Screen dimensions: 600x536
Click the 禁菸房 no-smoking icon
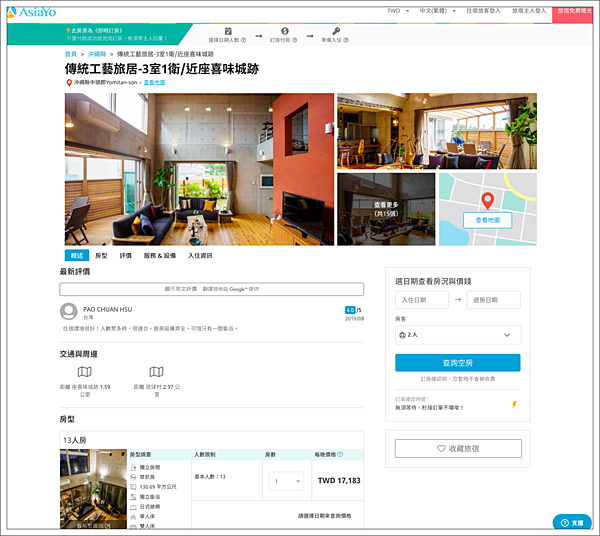(133, 477)
